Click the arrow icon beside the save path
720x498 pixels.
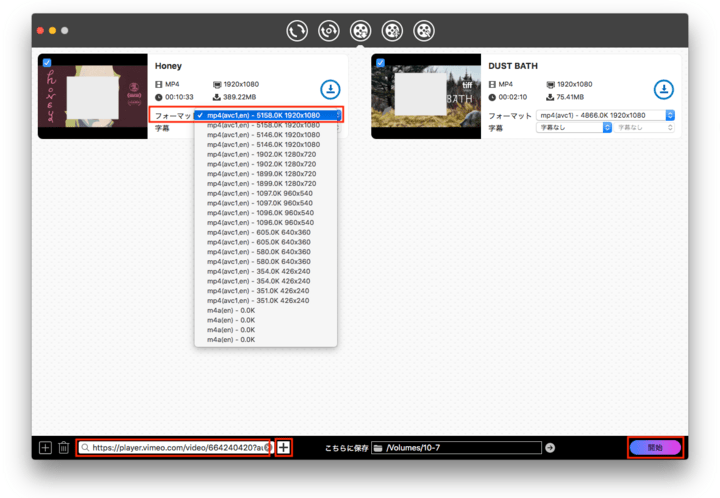[550, 448]
